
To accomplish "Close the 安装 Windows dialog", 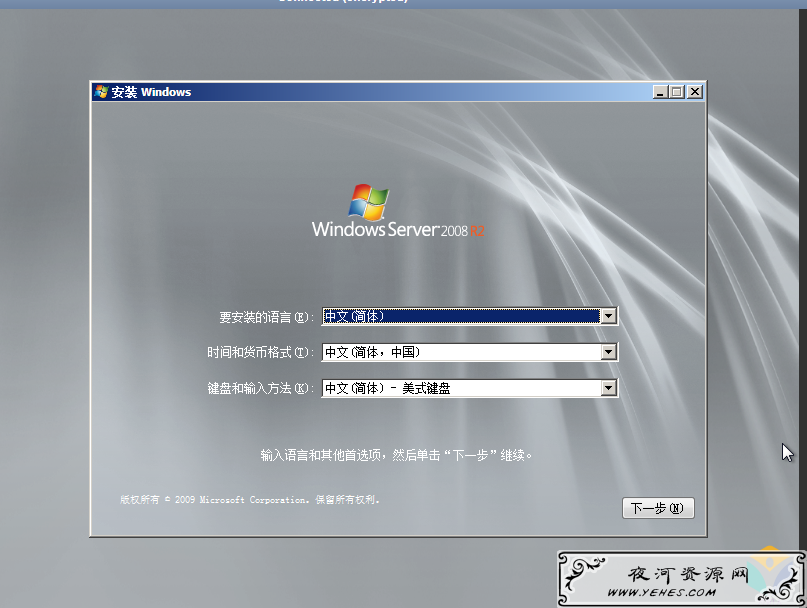I will pyautogui.click(x=695, y=92).
